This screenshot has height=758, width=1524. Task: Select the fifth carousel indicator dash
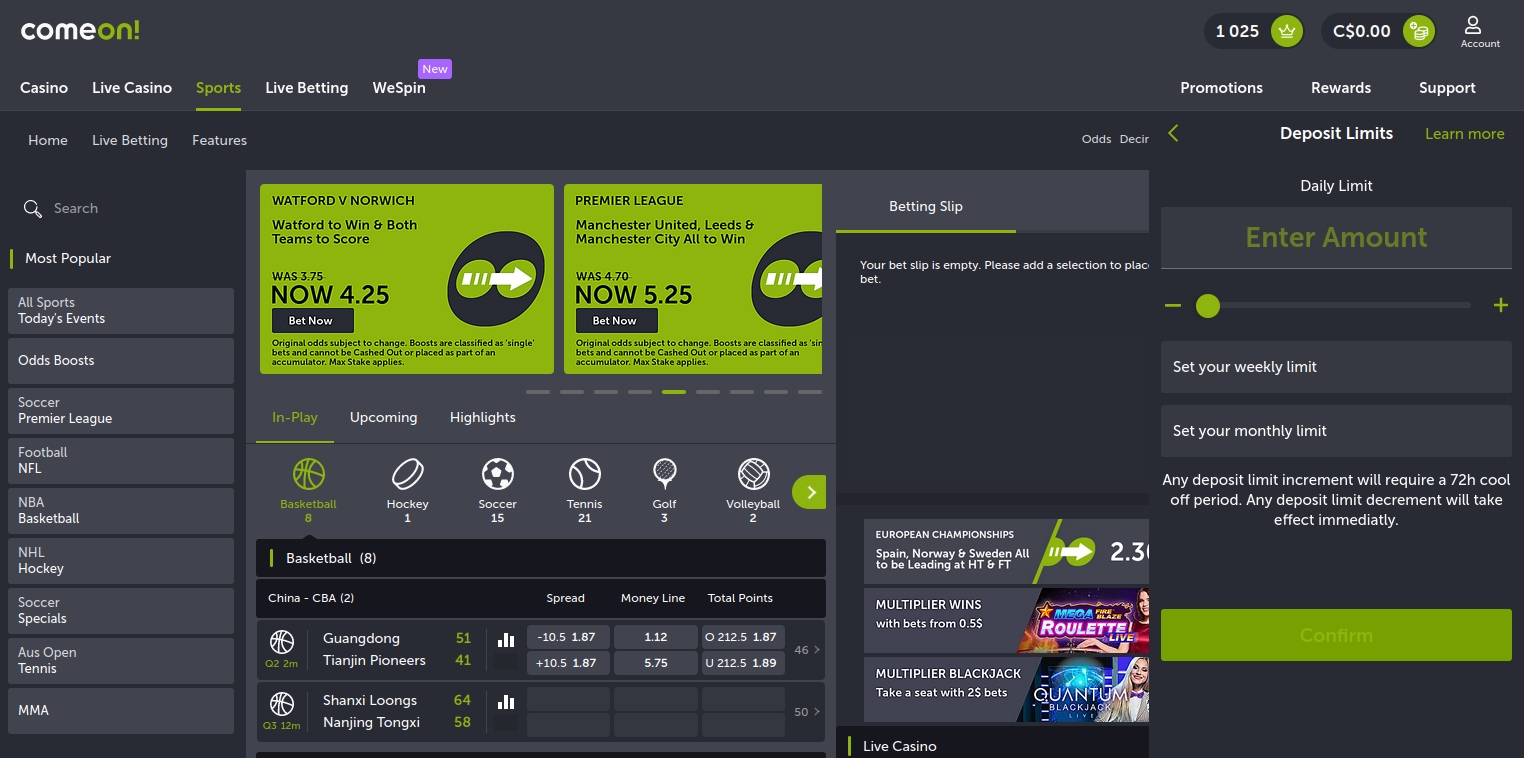pyautogui.click(x=674, y=392)
